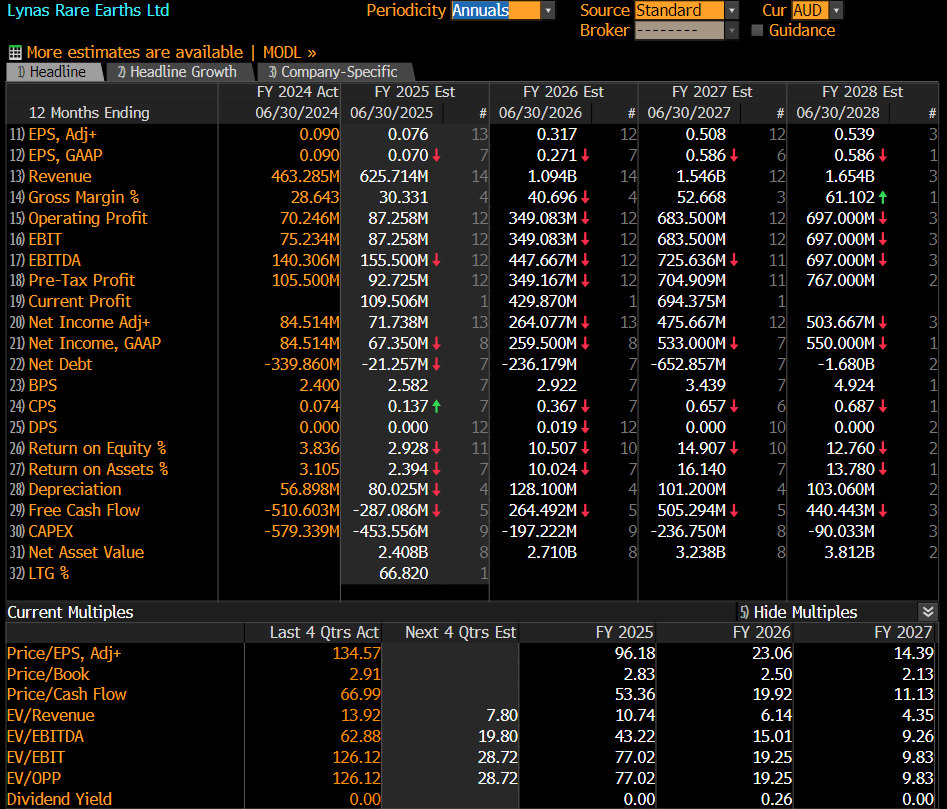Select the Net Income Adj+ row label
The width and height of the screenshot is (947, 809).
[89, 322]
